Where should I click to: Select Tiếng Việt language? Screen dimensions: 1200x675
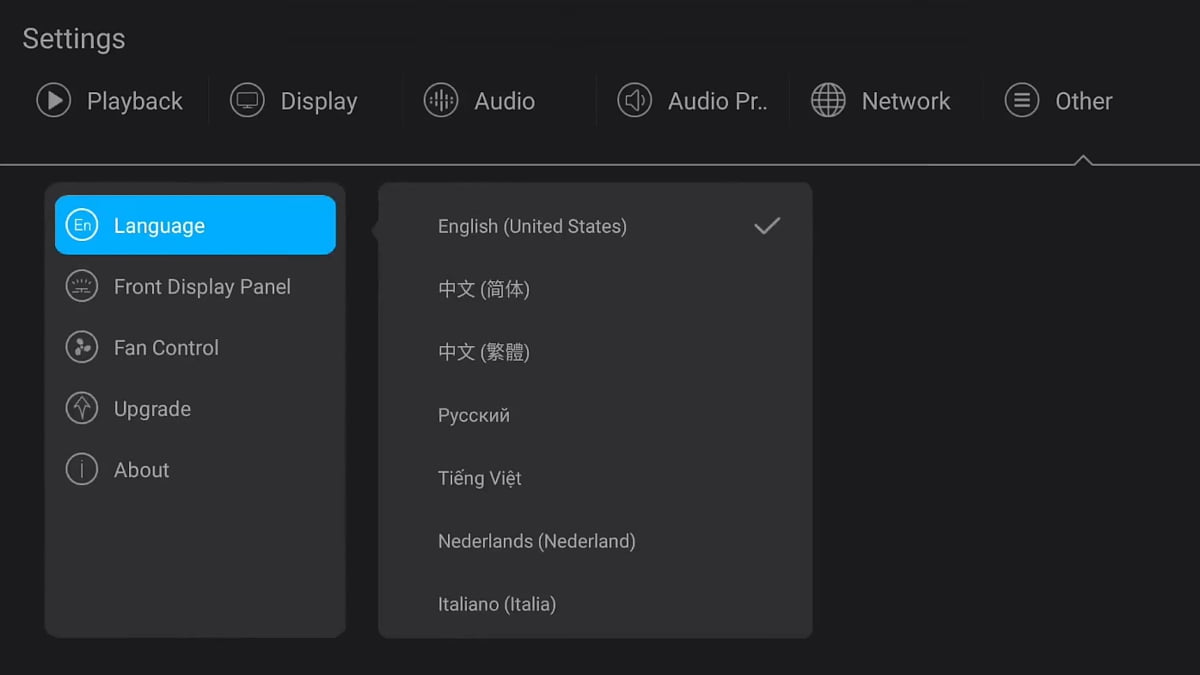(x=479, y=478)
